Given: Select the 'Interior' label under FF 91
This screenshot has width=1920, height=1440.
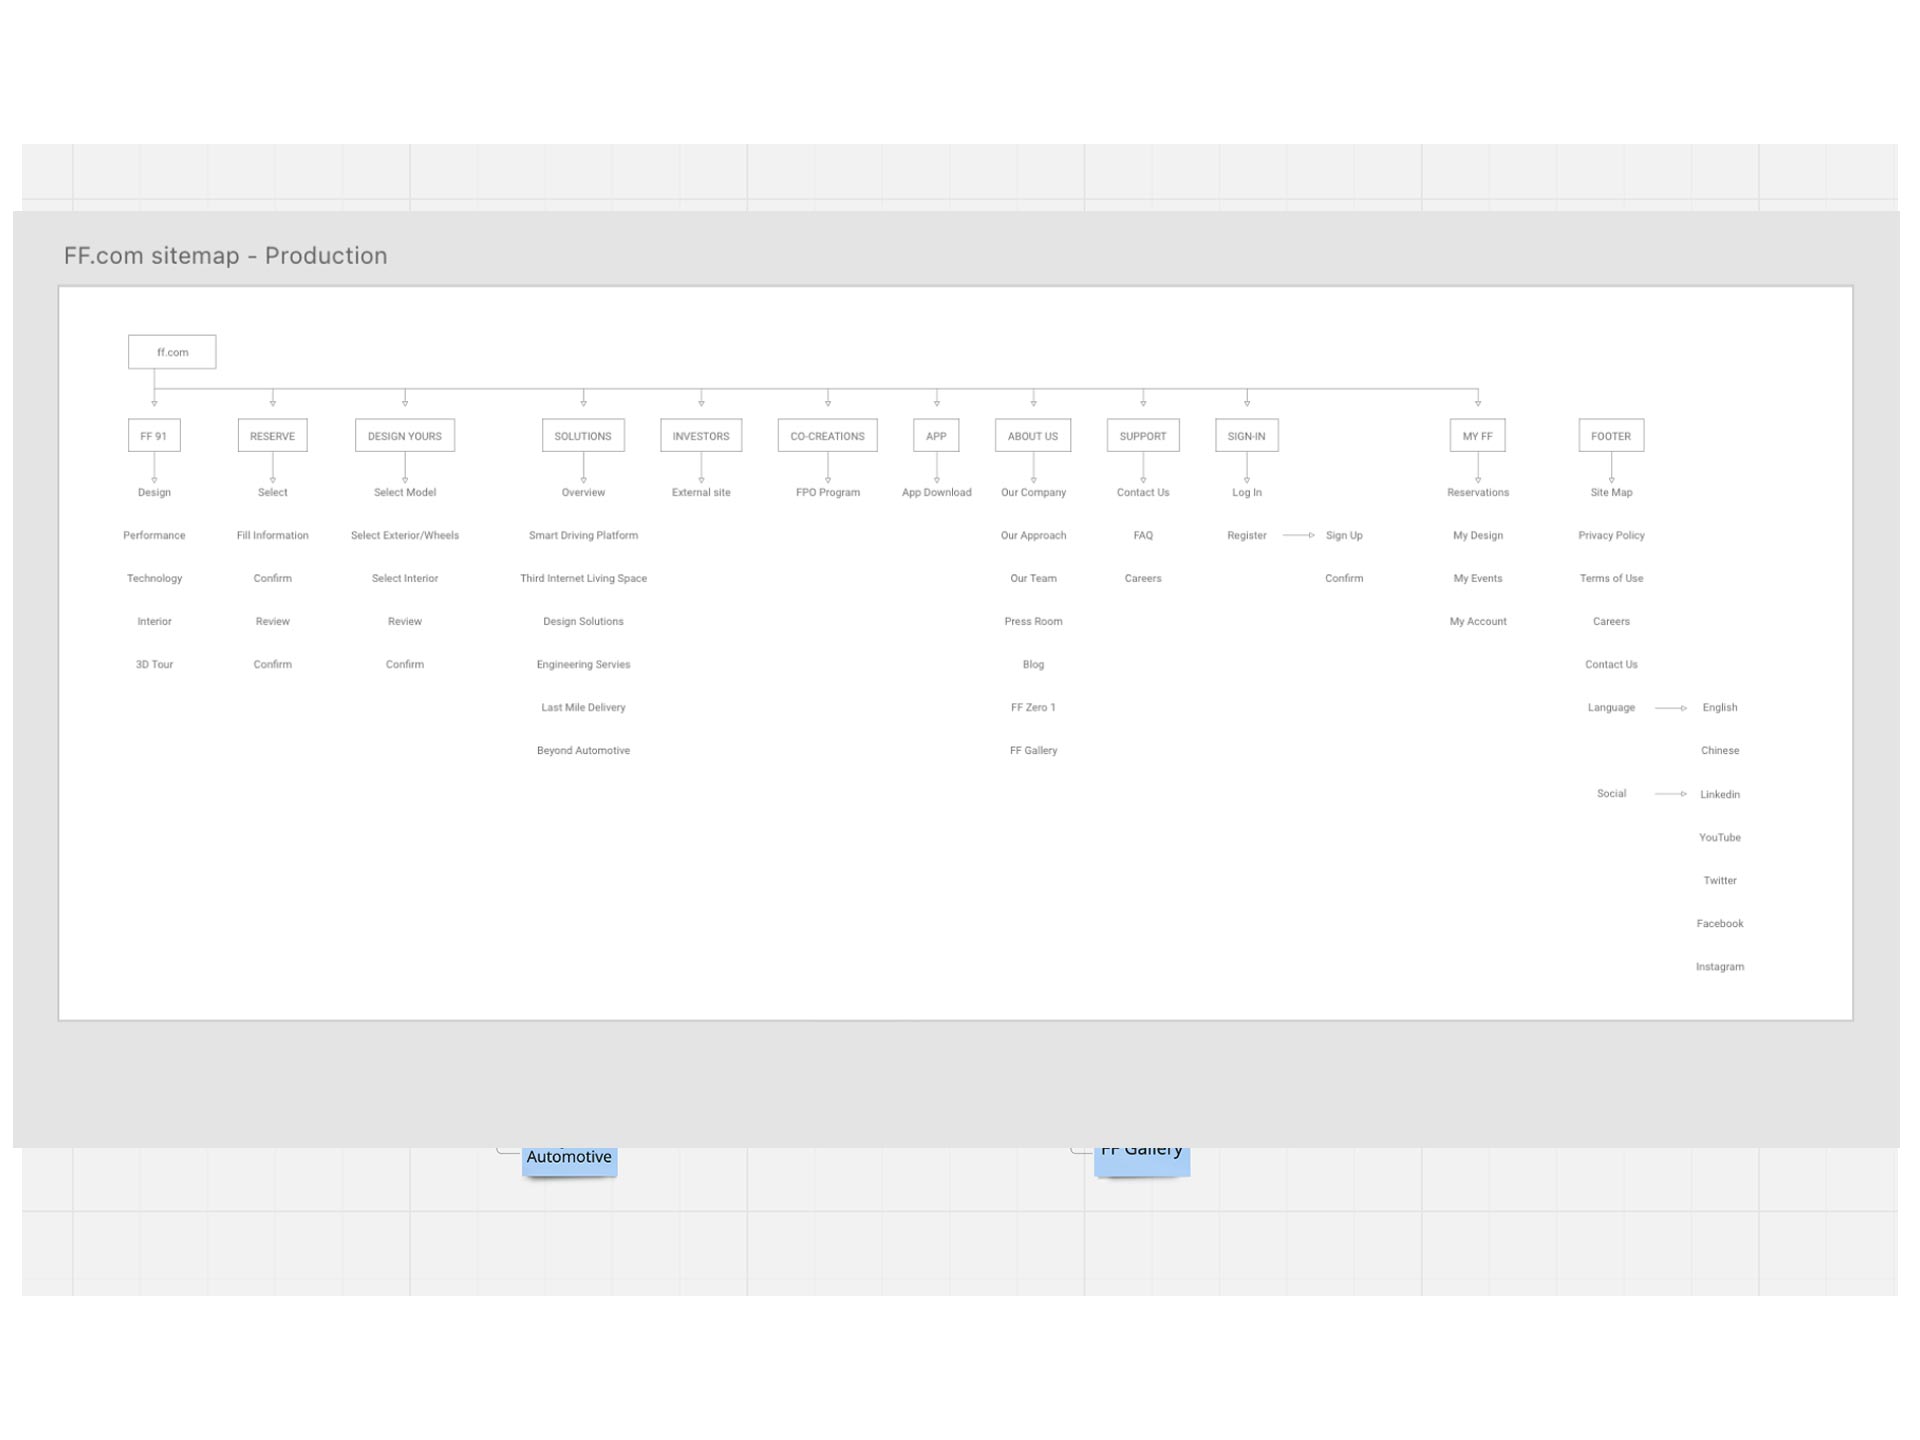Looking at the screenshot, I should click(x=154, y=621).
